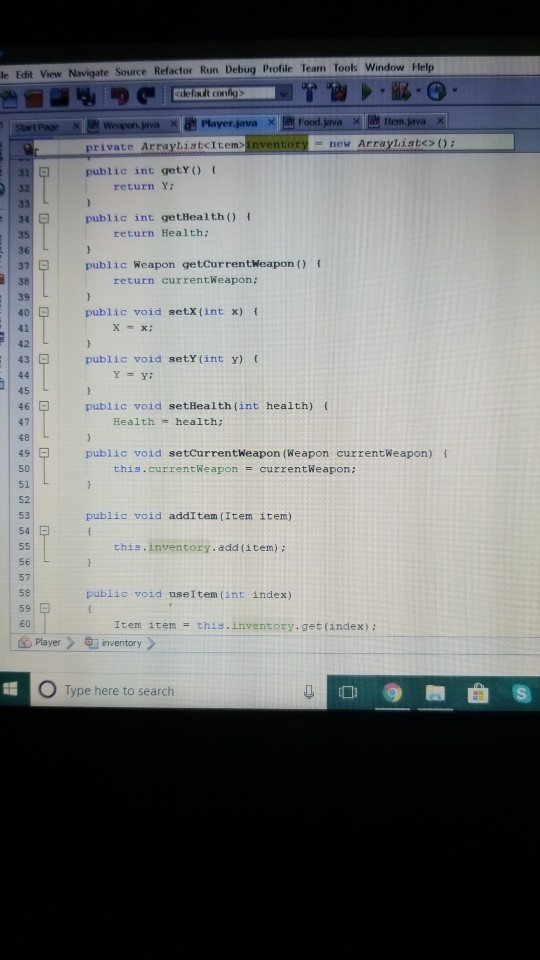Collapse the useItem fold at line 59
The width and height of the screenshot is (540, 960).
click(44, 609)
